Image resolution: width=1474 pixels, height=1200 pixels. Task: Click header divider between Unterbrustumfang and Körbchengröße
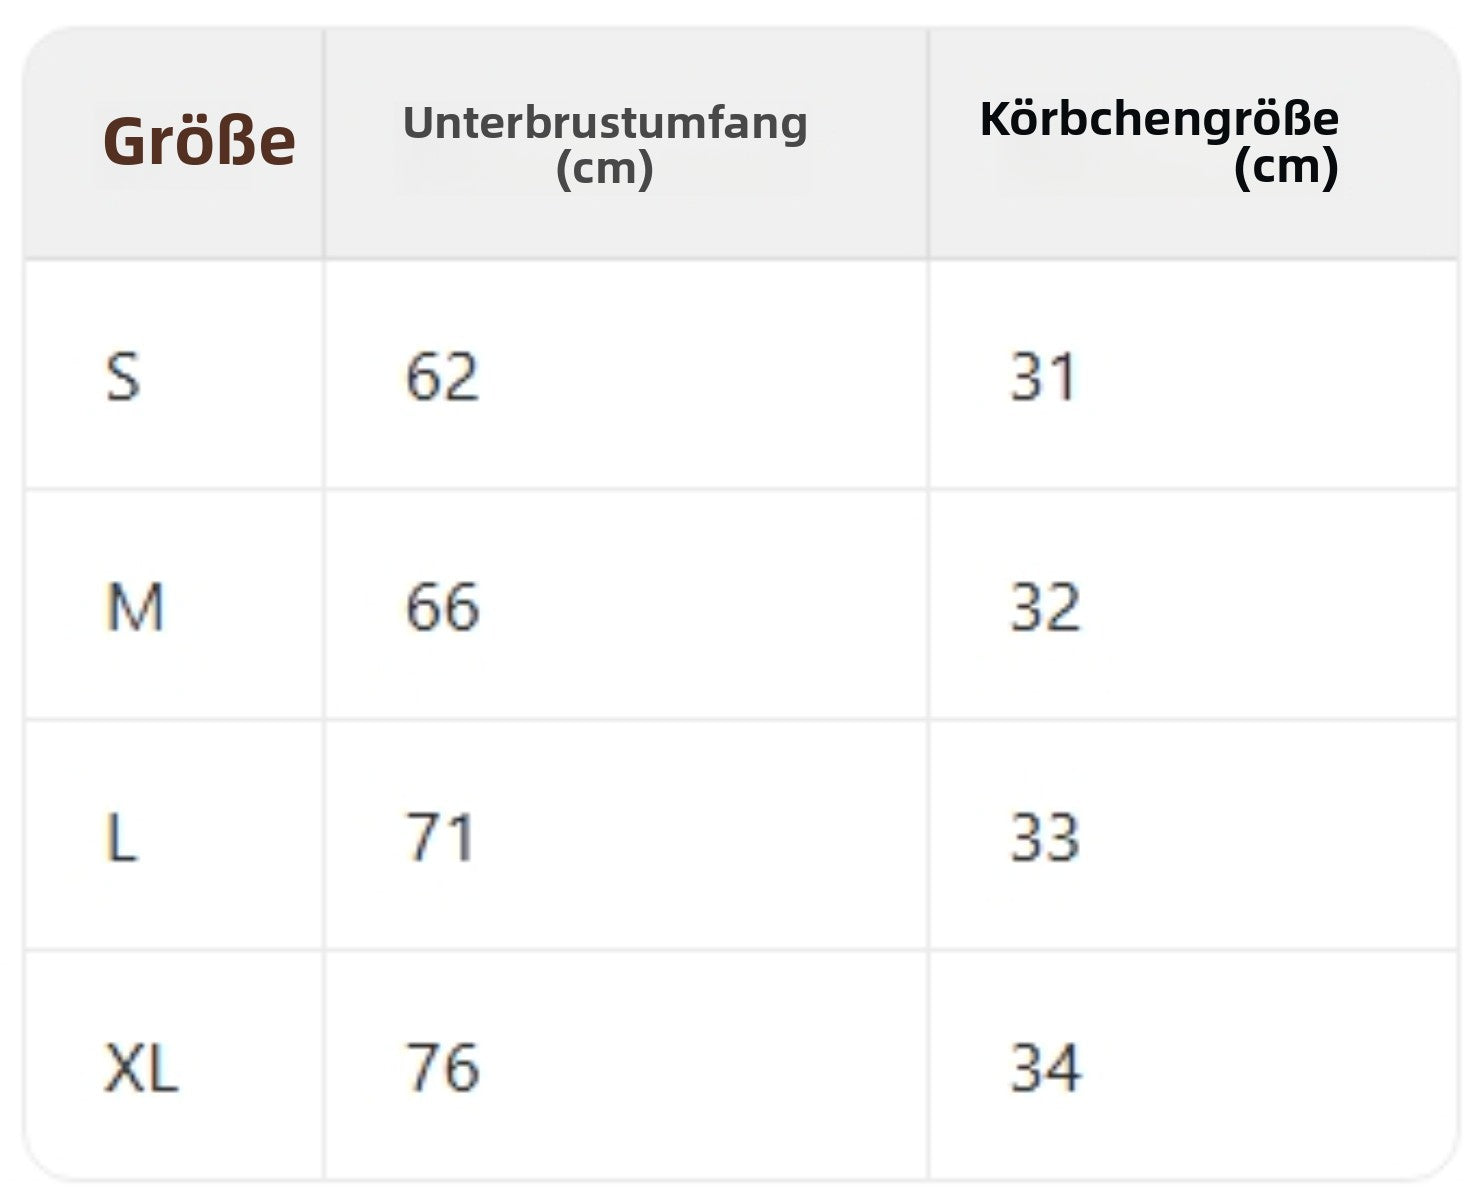[x=928, y=143]
